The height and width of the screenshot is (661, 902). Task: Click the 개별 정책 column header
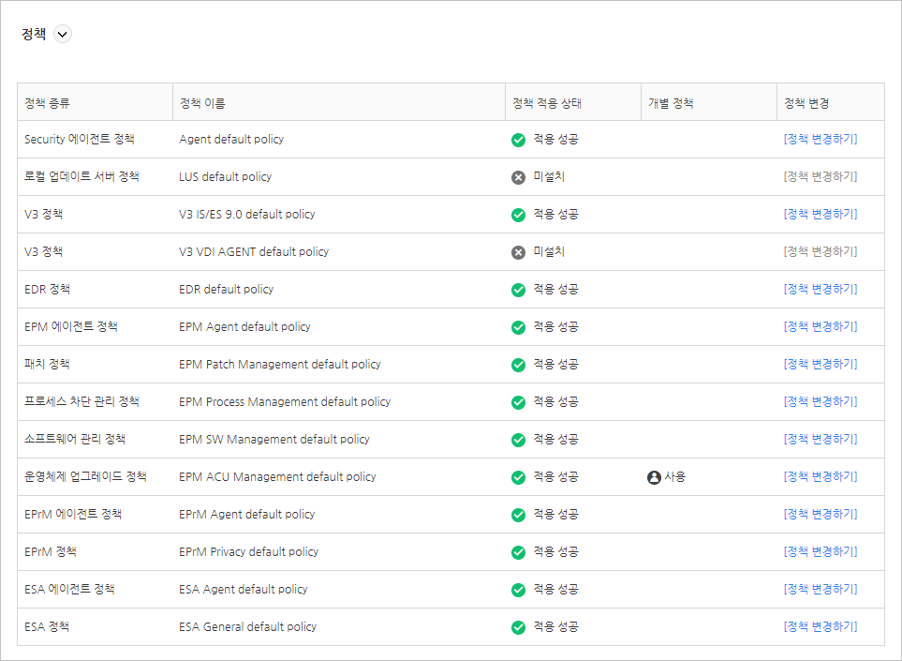670,103
